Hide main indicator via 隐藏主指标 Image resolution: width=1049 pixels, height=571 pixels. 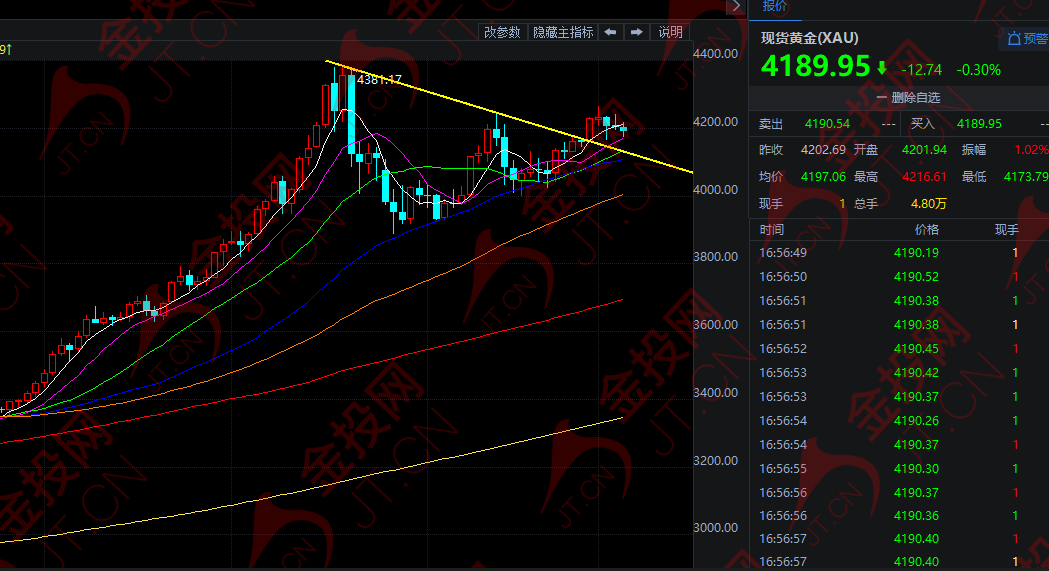(563, 32)
